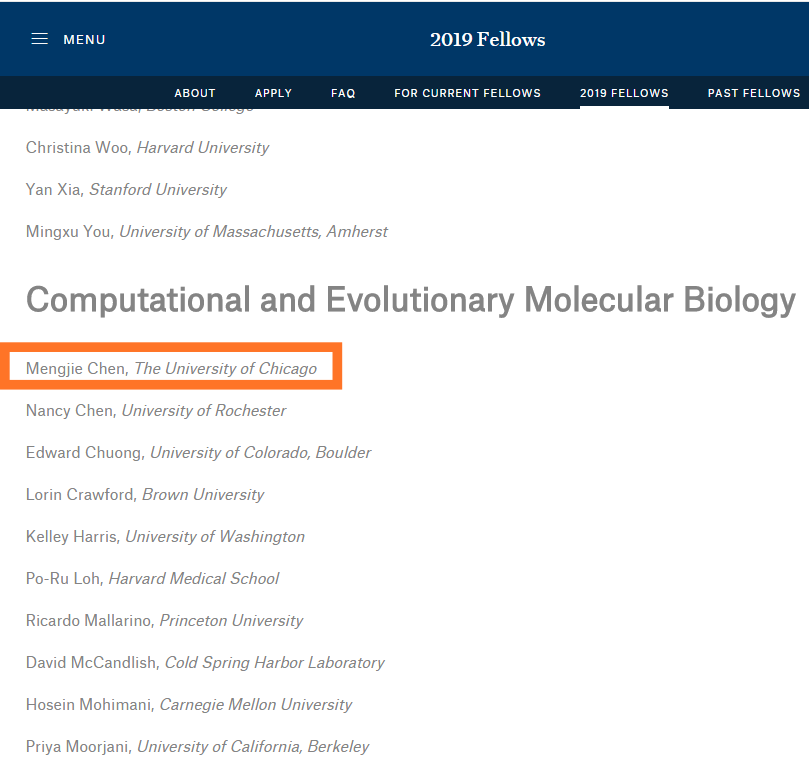This screenshot has width=809, height=761.
Task: Select For Current Fellows tab
Action: tap(467, 93)
